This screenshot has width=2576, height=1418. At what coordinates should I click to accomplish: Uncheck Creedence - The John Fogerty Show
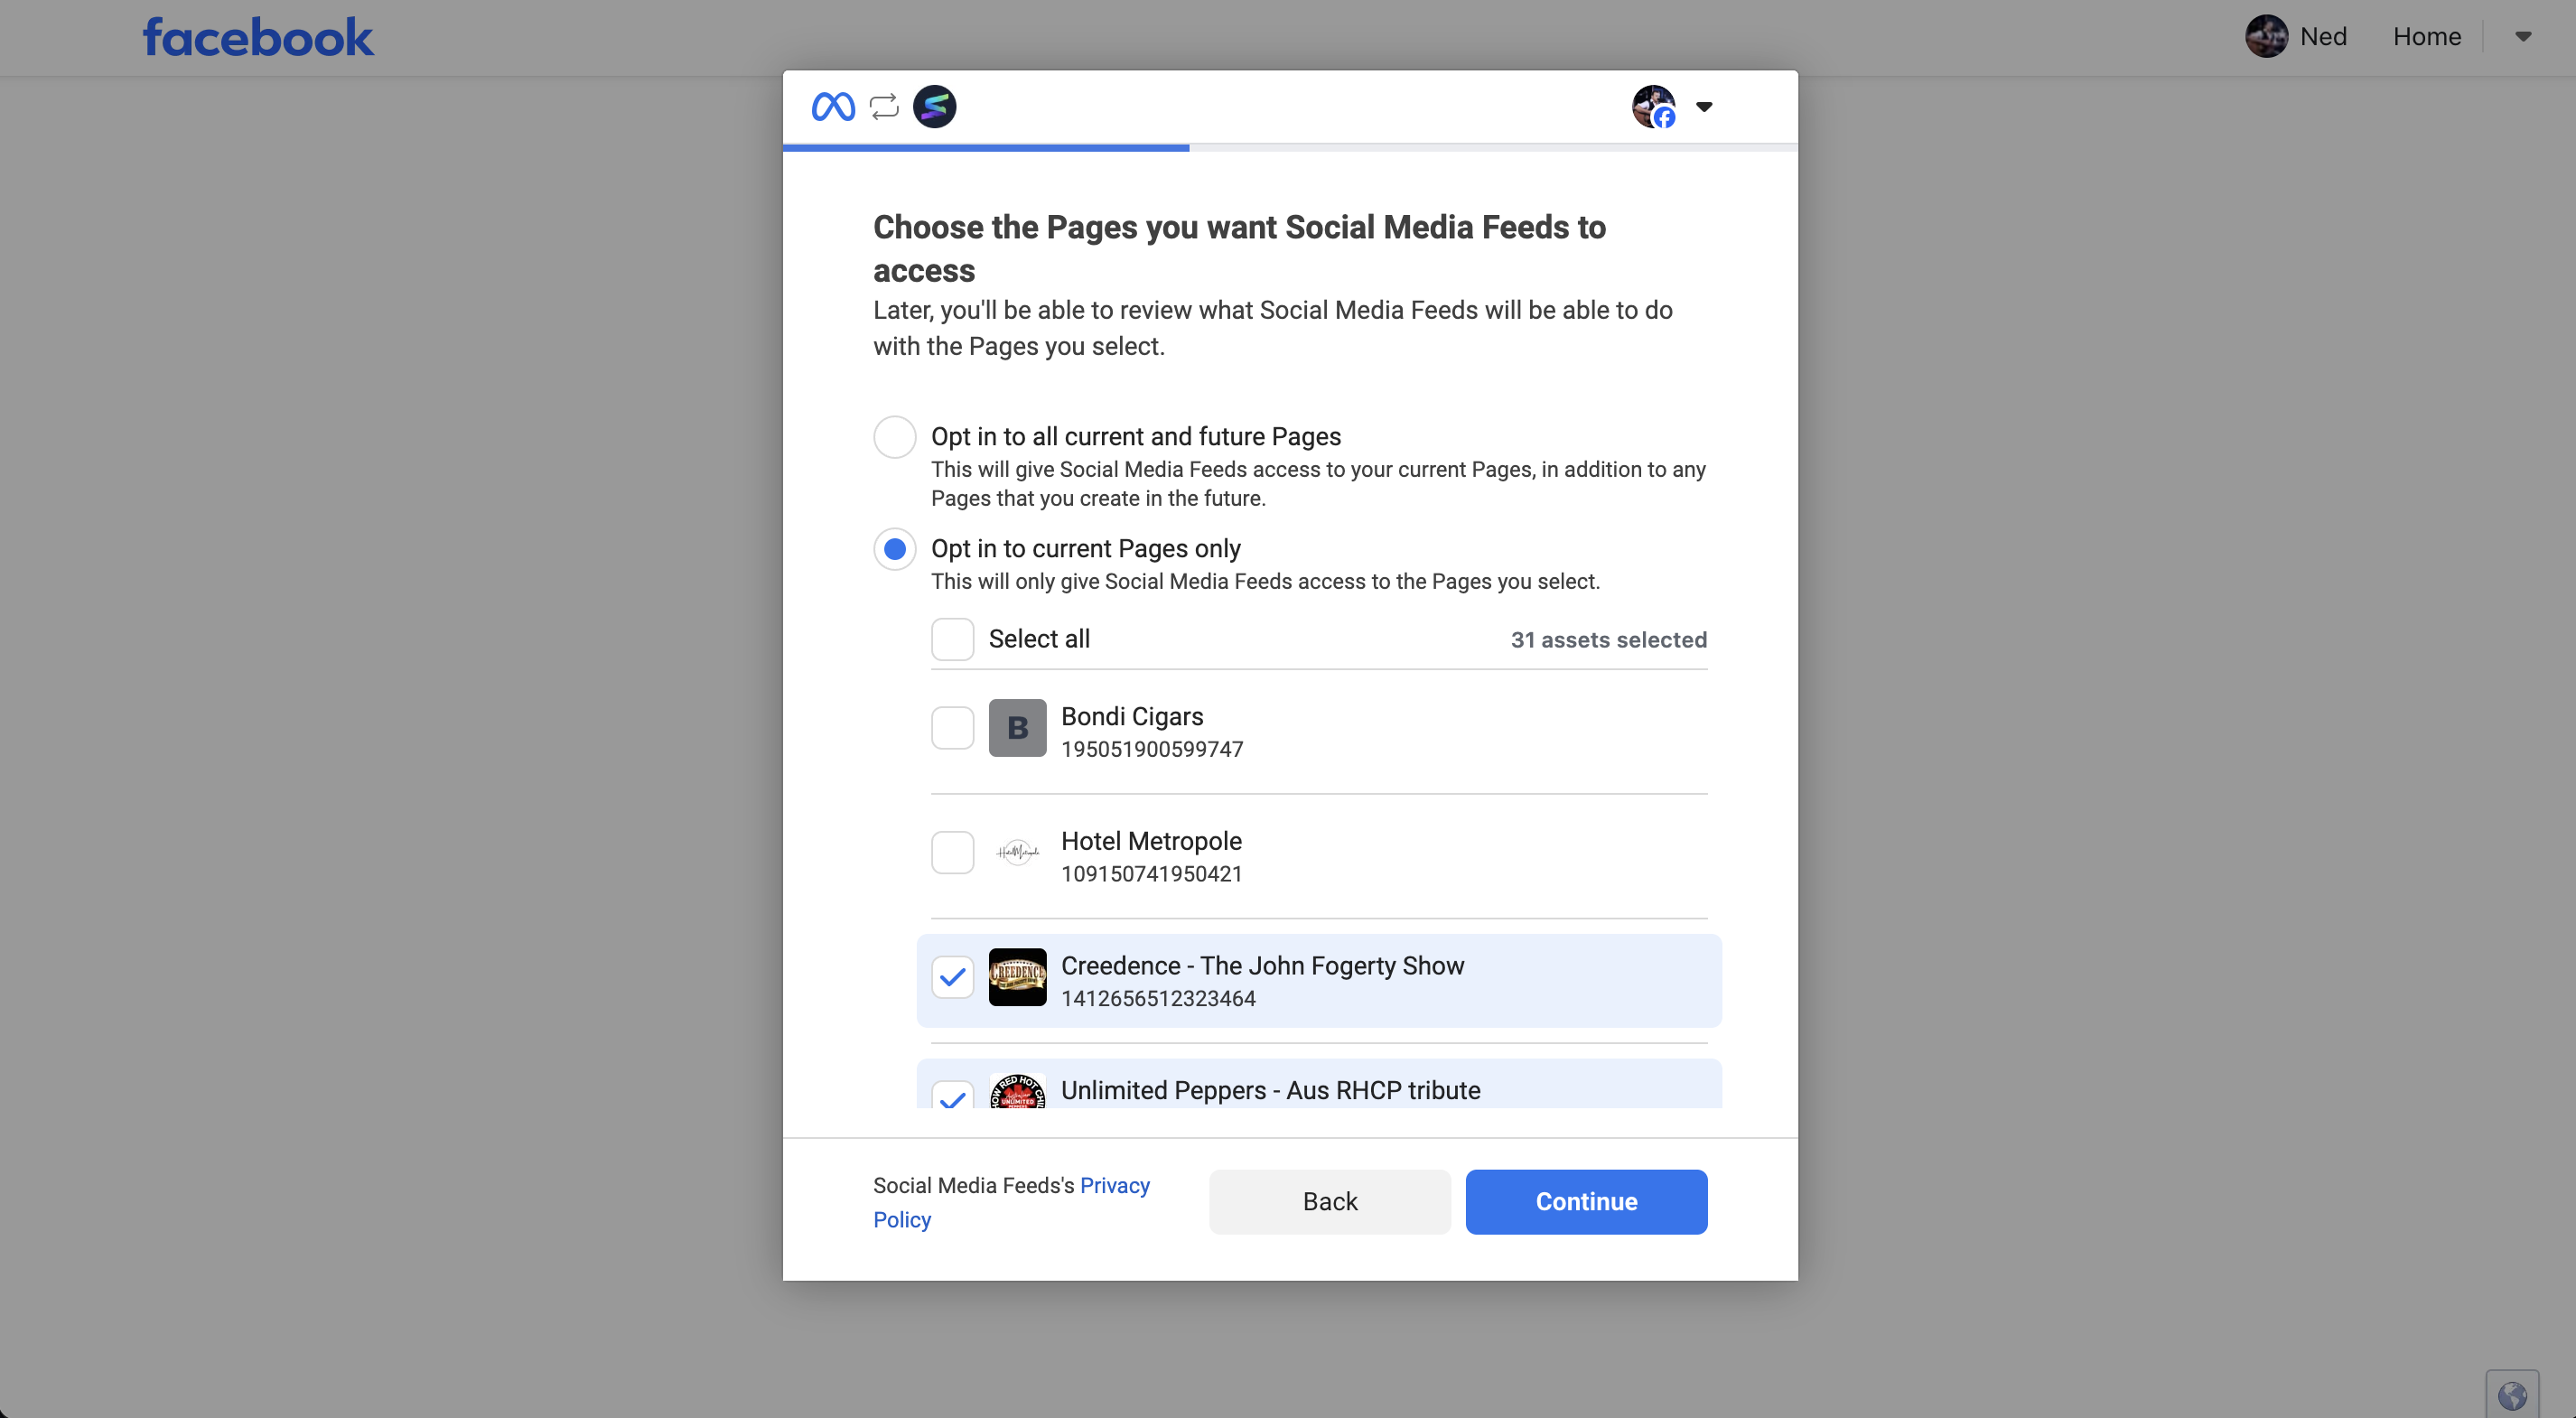[952, 977]
